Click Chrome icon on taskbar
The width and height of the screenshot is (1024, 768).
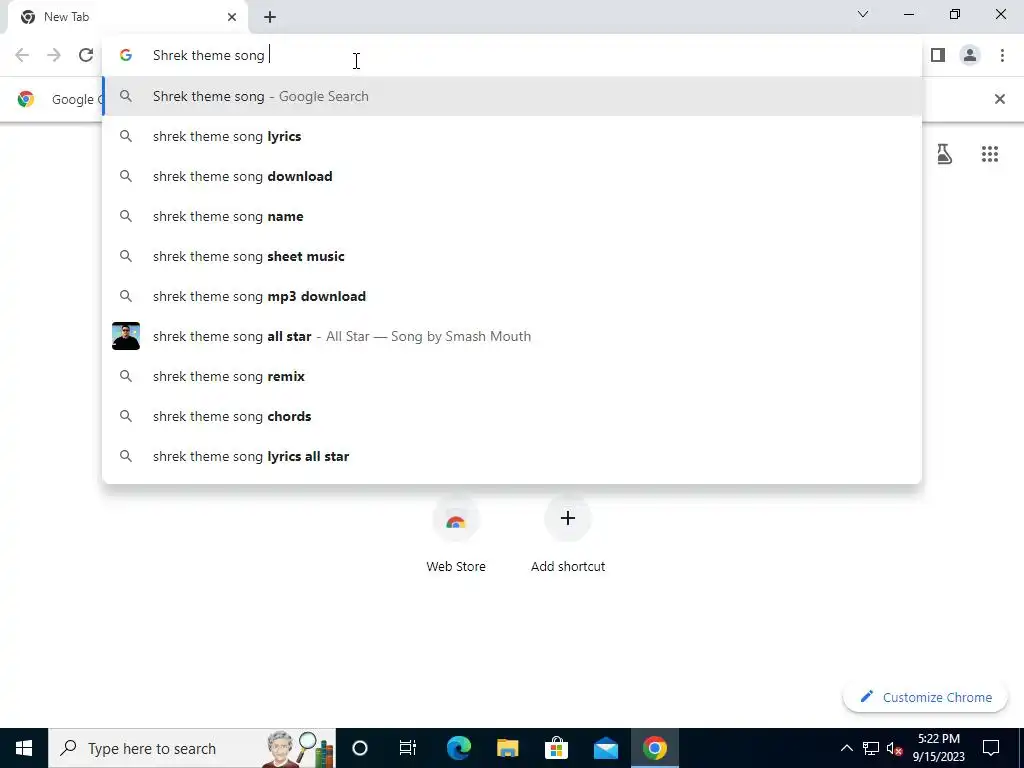[654, 748]
